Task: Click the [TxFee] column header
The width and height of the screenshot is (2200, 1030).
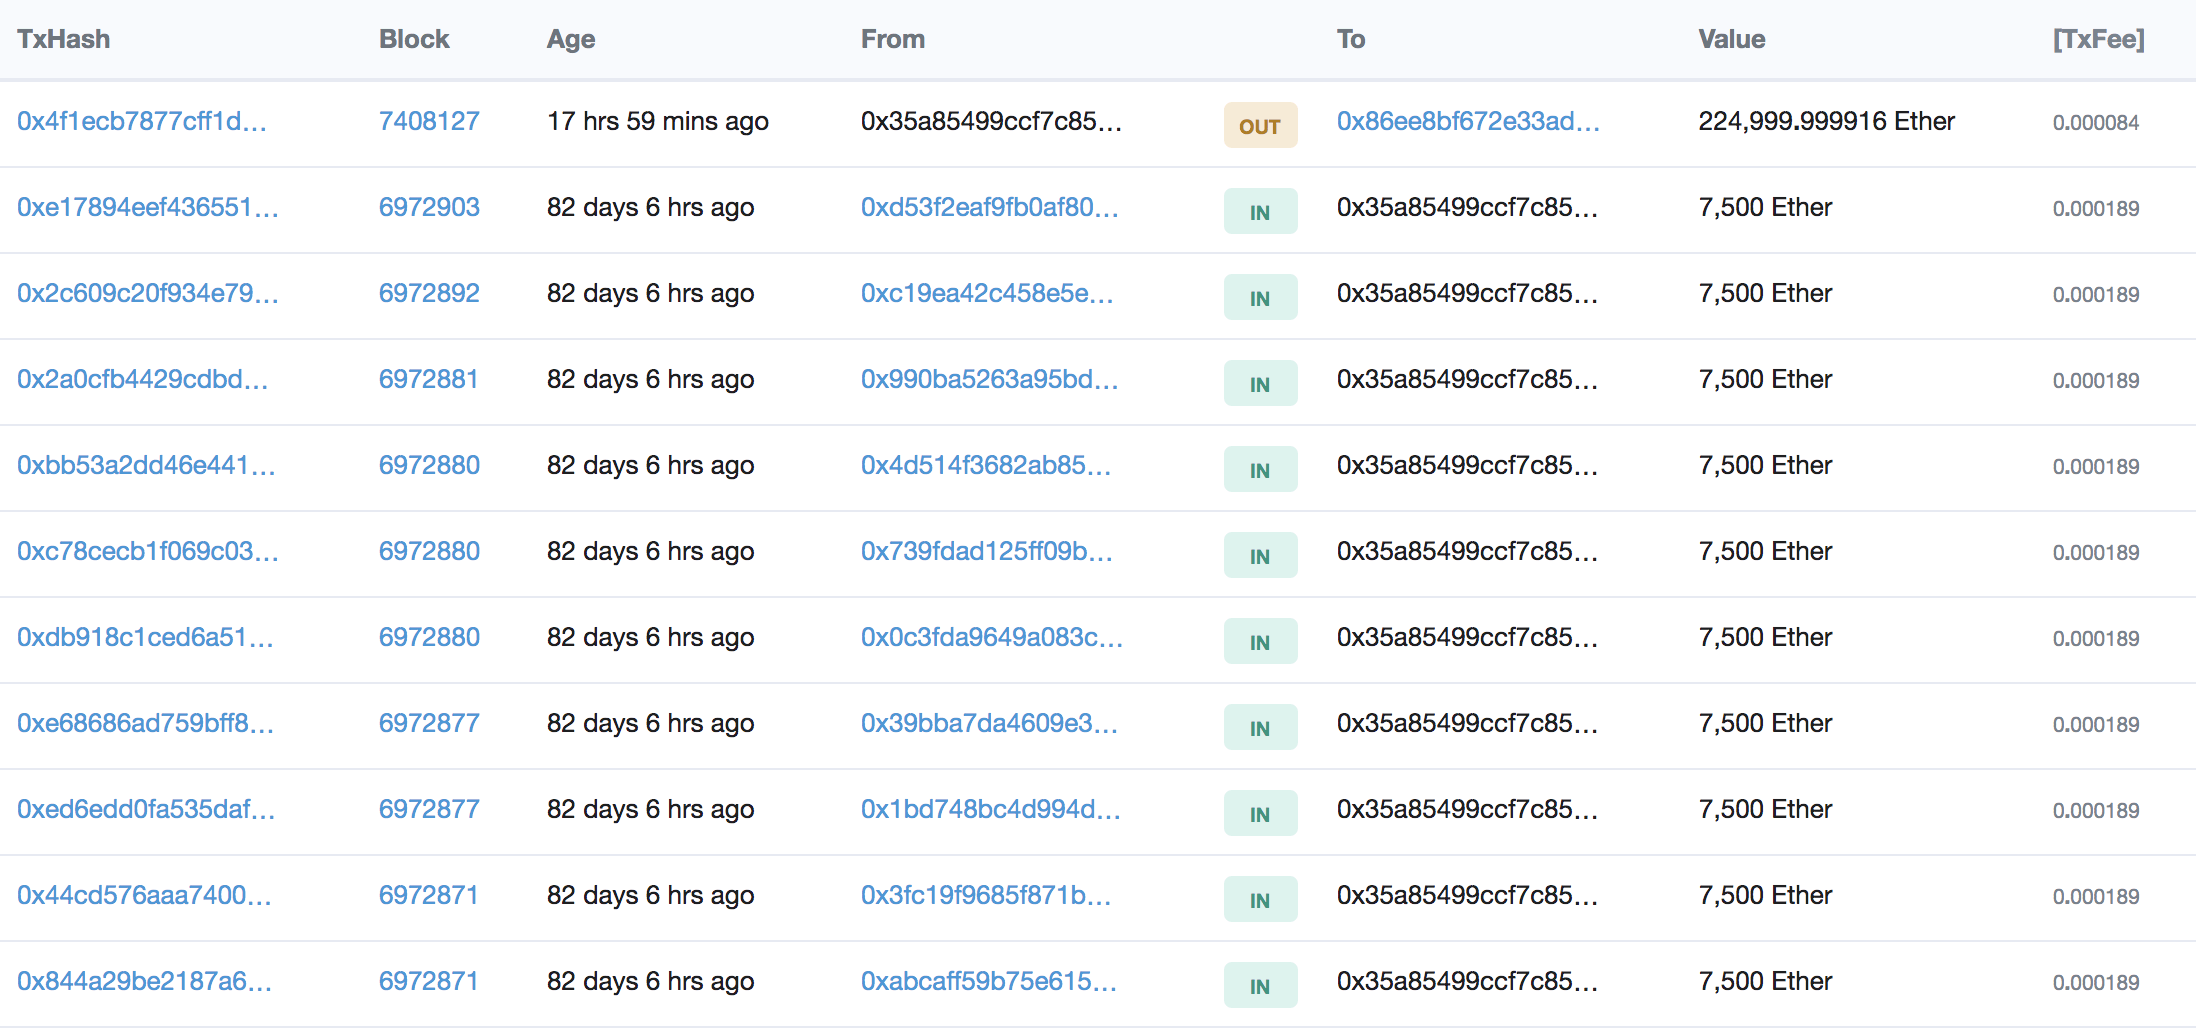Action: pyautogui.click(x=2099, y=39)
